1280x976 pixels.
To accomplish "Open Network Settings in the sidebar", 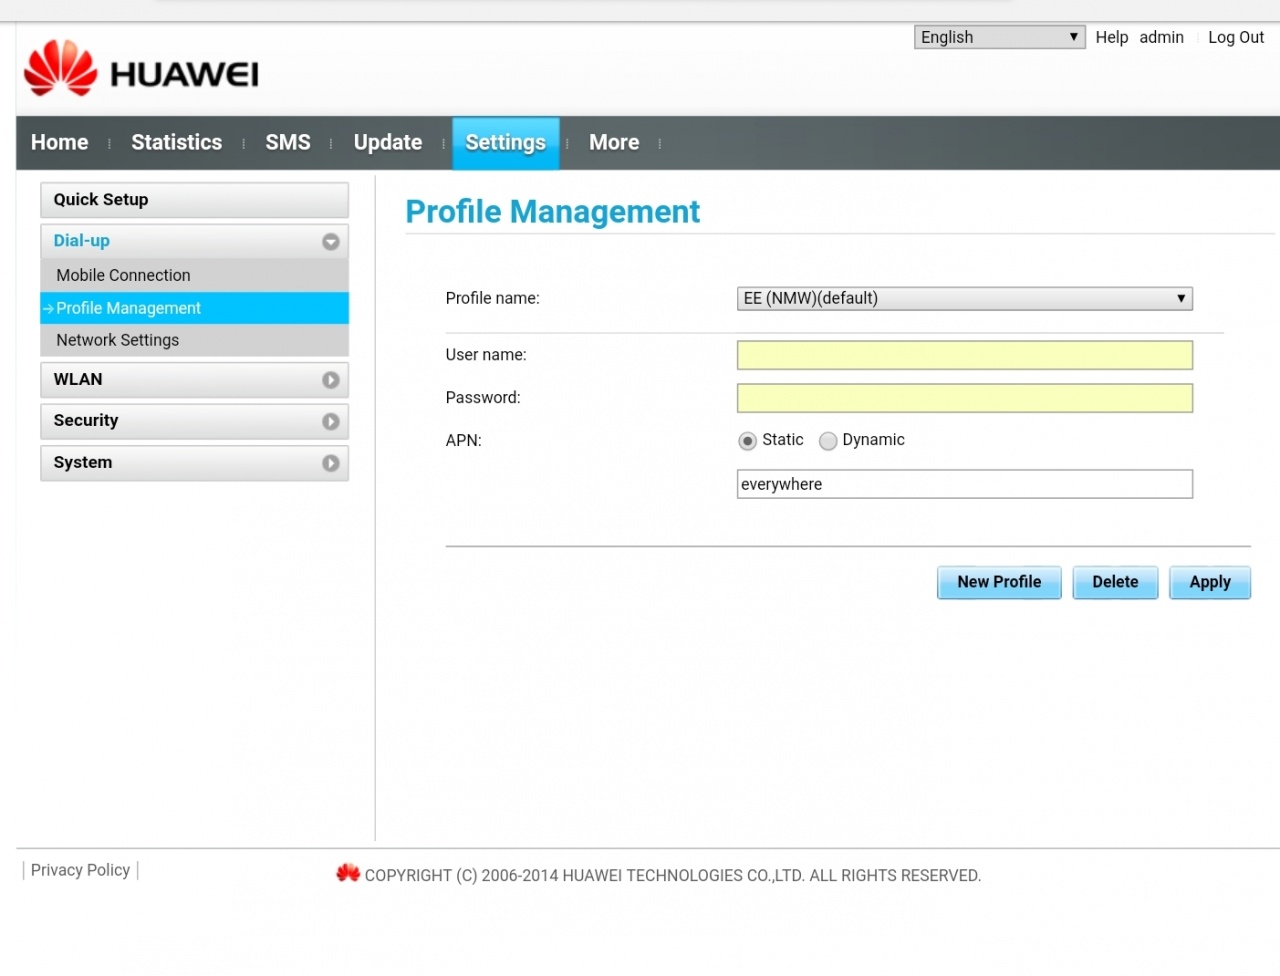I will [x=194, y=340].
